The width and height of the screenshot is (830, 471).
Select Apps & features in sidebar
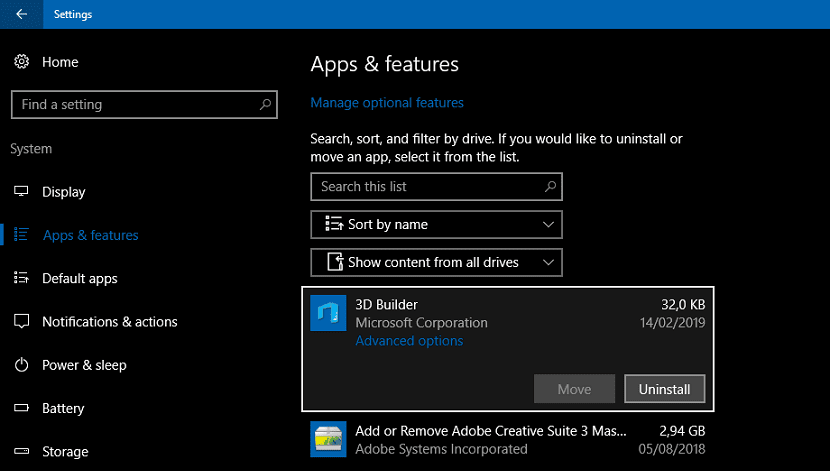point(91,235)
